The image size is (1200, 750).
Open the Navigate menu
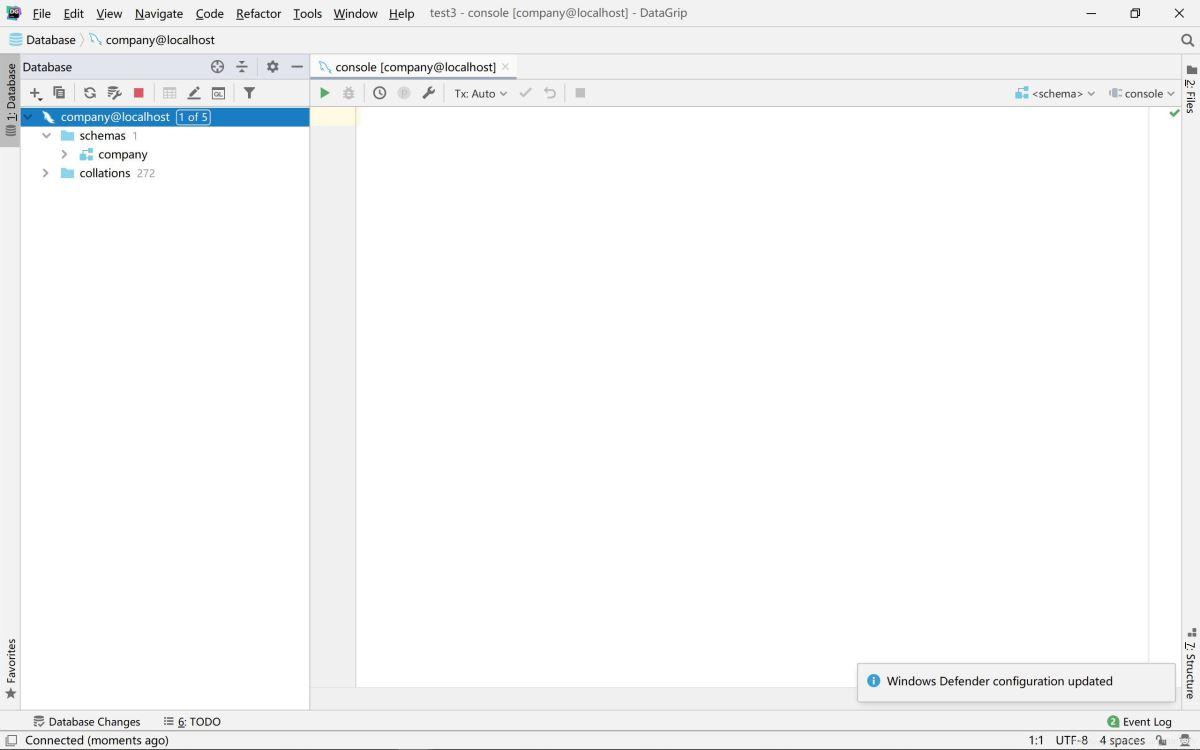158,13
